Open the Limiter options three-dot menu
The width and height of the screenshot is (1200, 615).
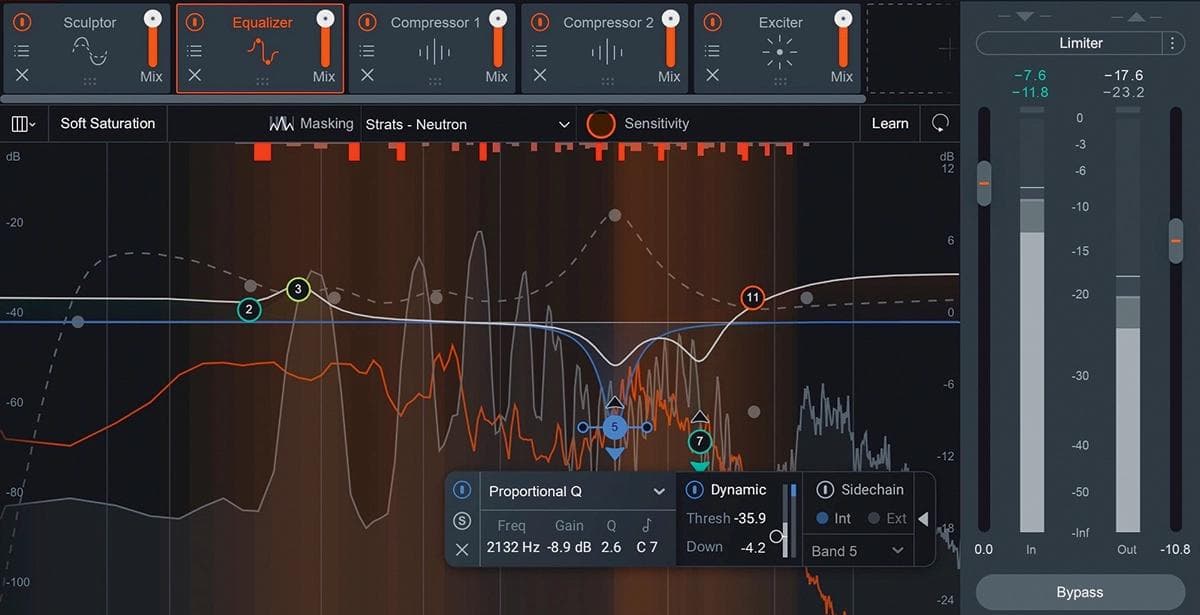tap(1171, 43)
